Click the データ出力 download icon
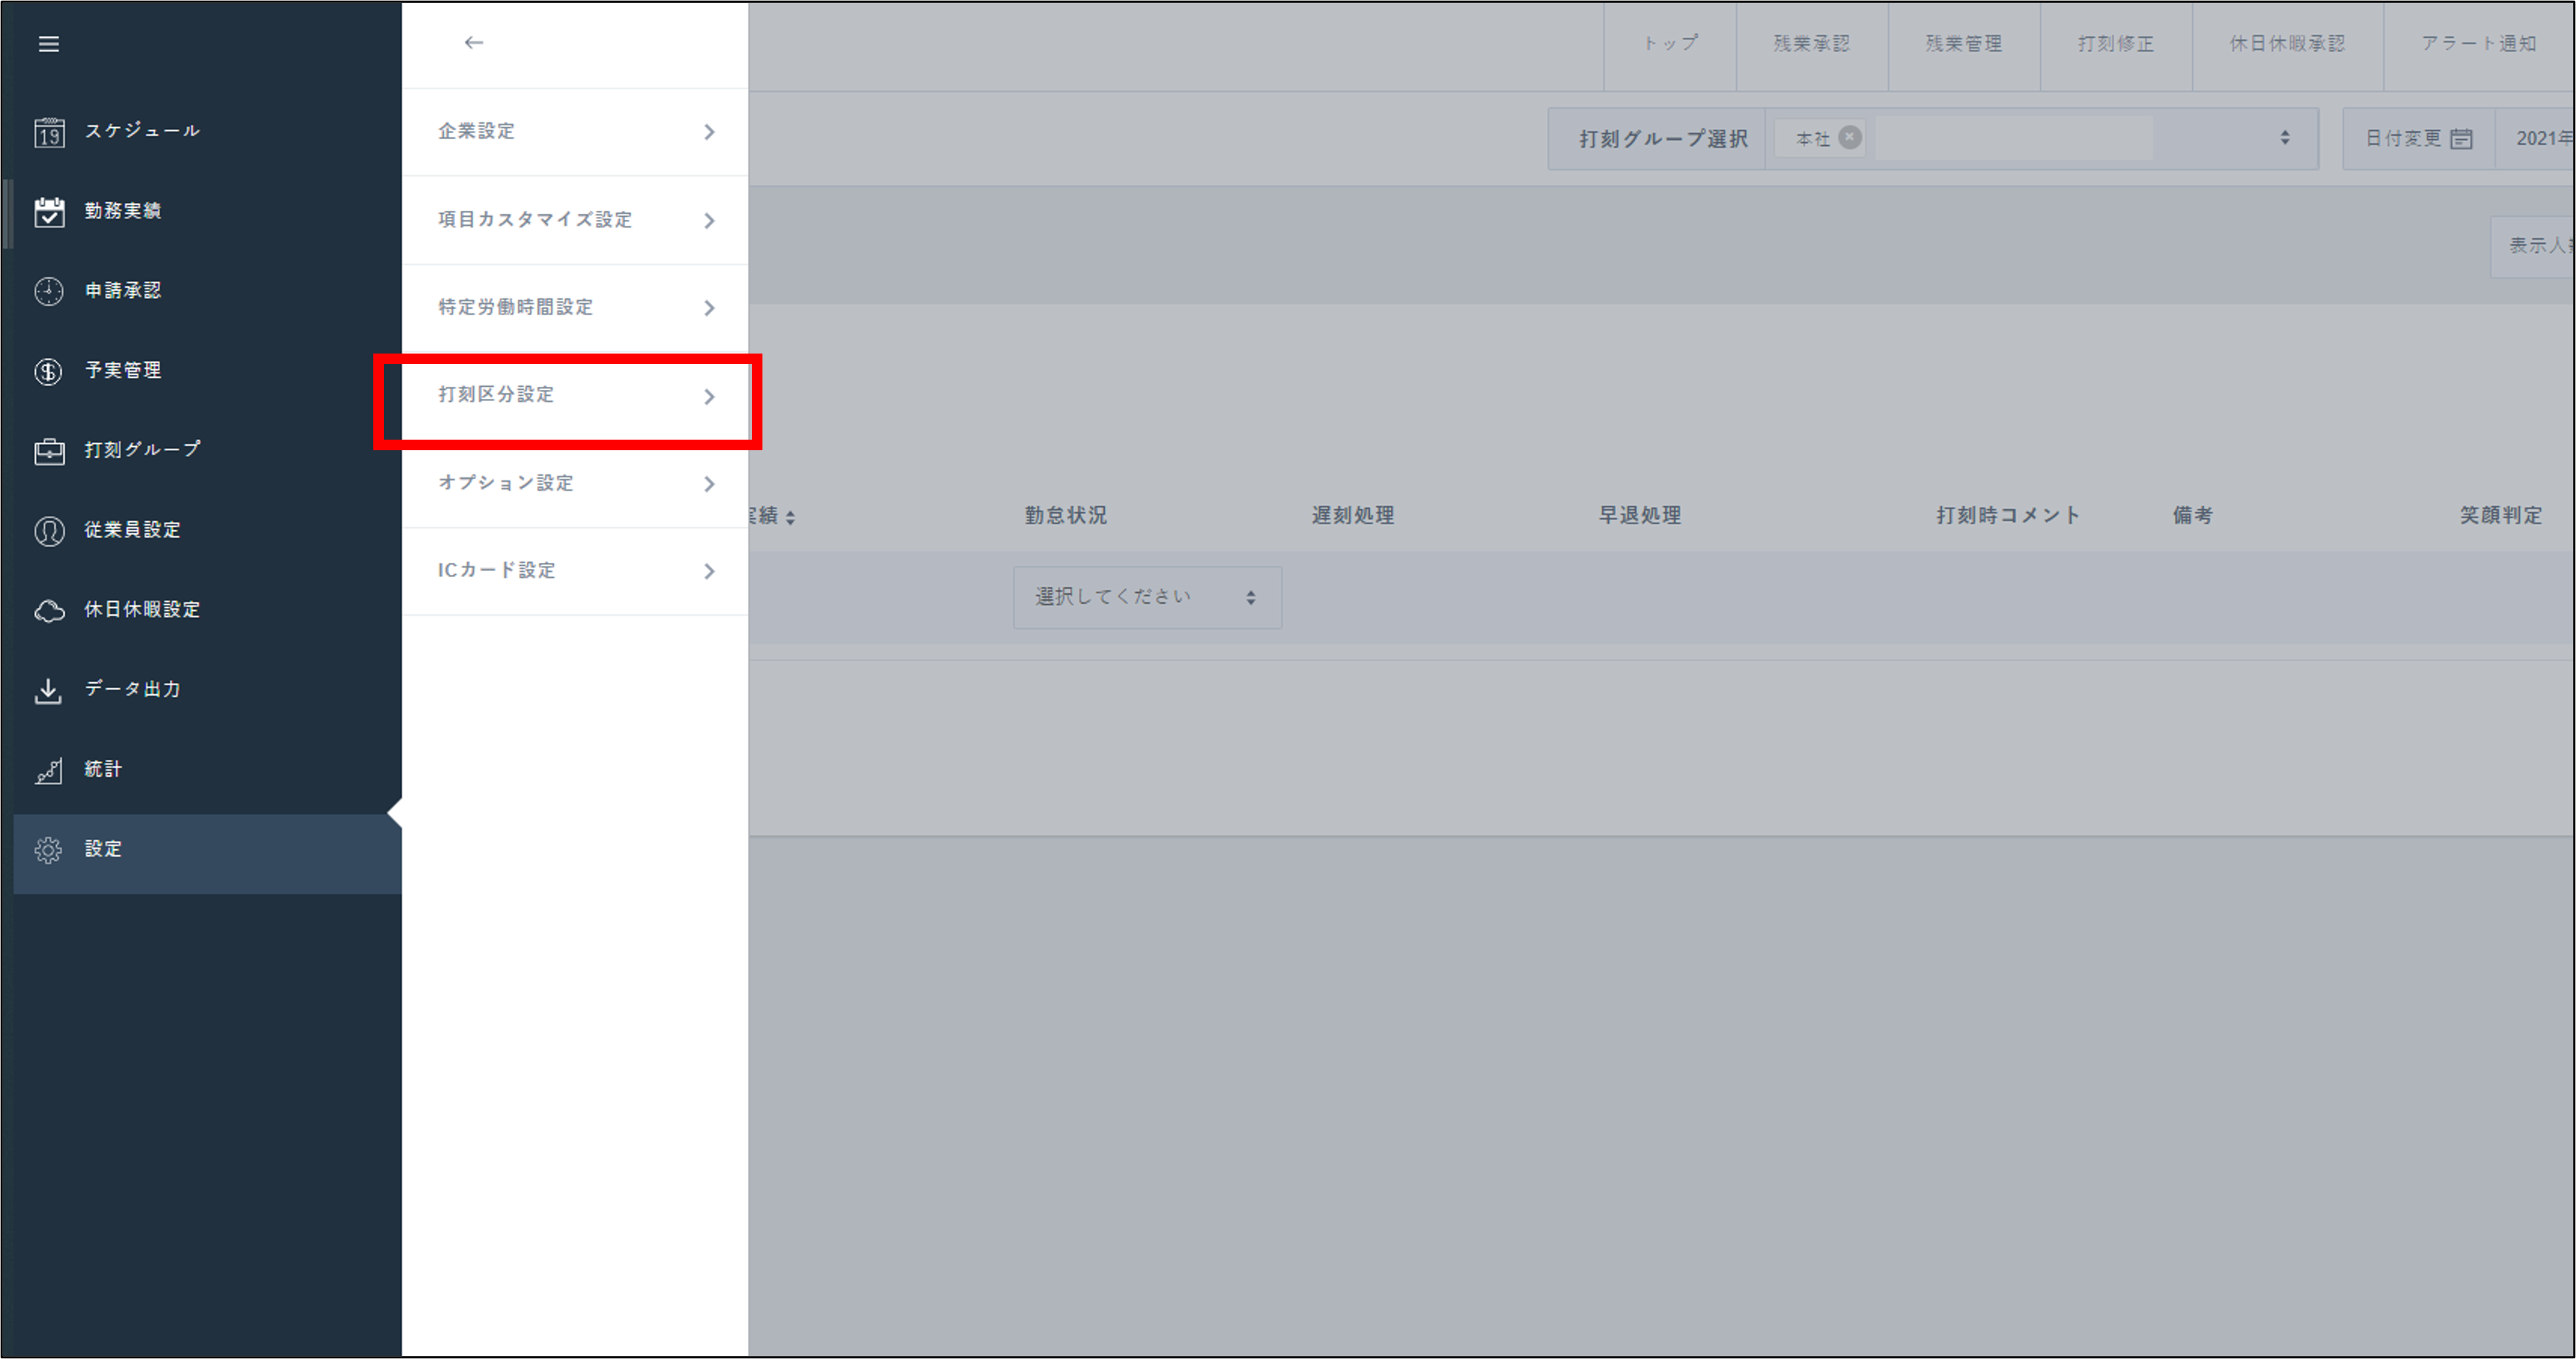This screenshot has width=2576, height=1359. (49, 690)
